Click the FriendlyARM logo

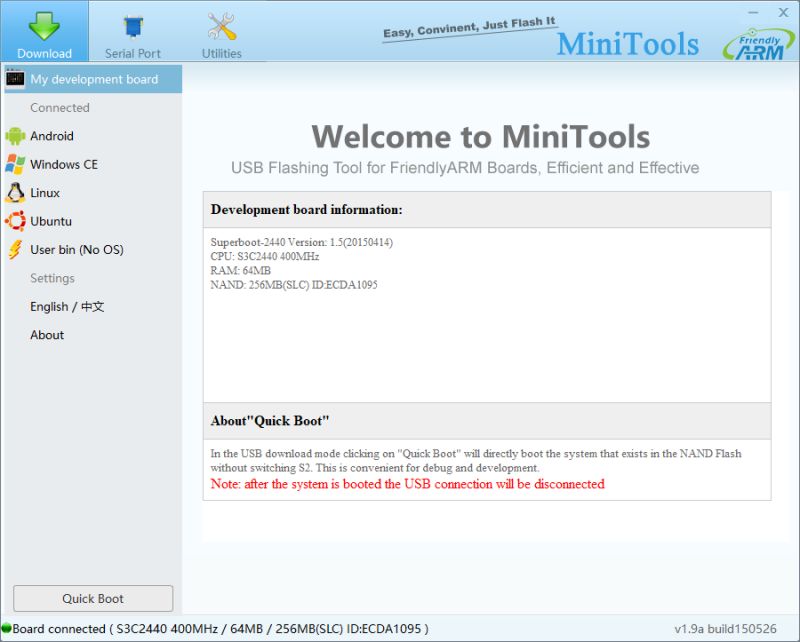click(759, 45)
